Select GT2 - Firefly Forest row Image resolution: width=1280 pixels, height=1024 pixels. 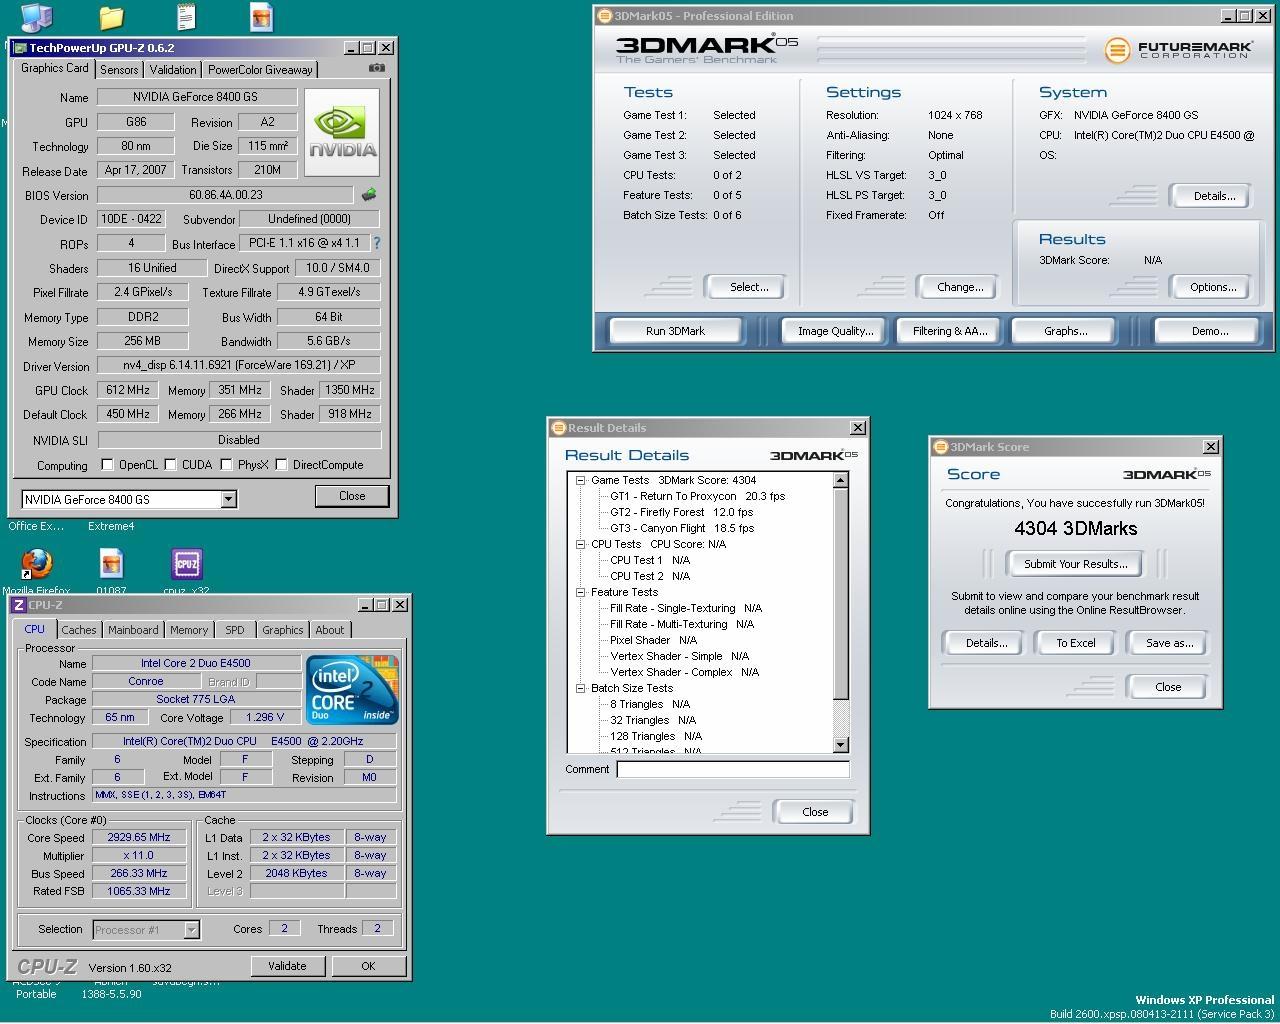pos(681,512)
